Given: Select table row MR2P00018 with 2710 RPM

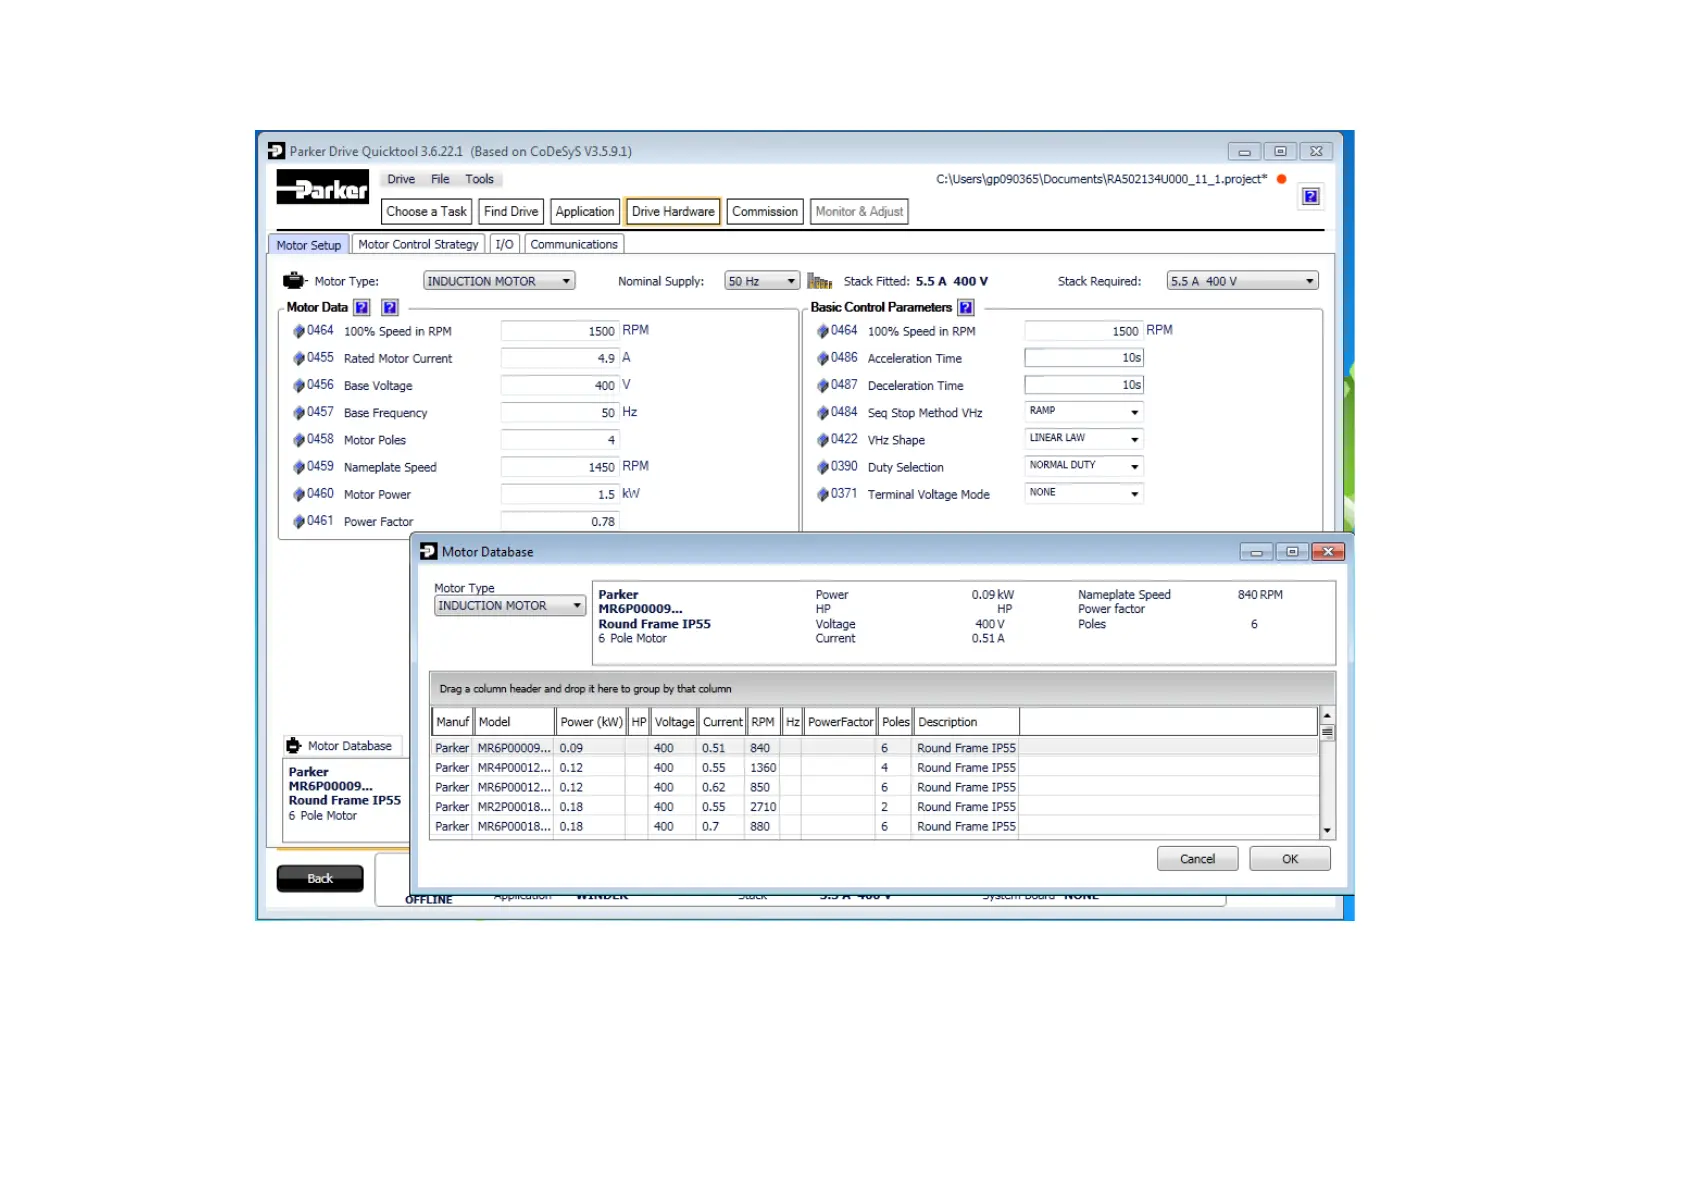Looking at the screenshot, I should [x=874, y=807].
